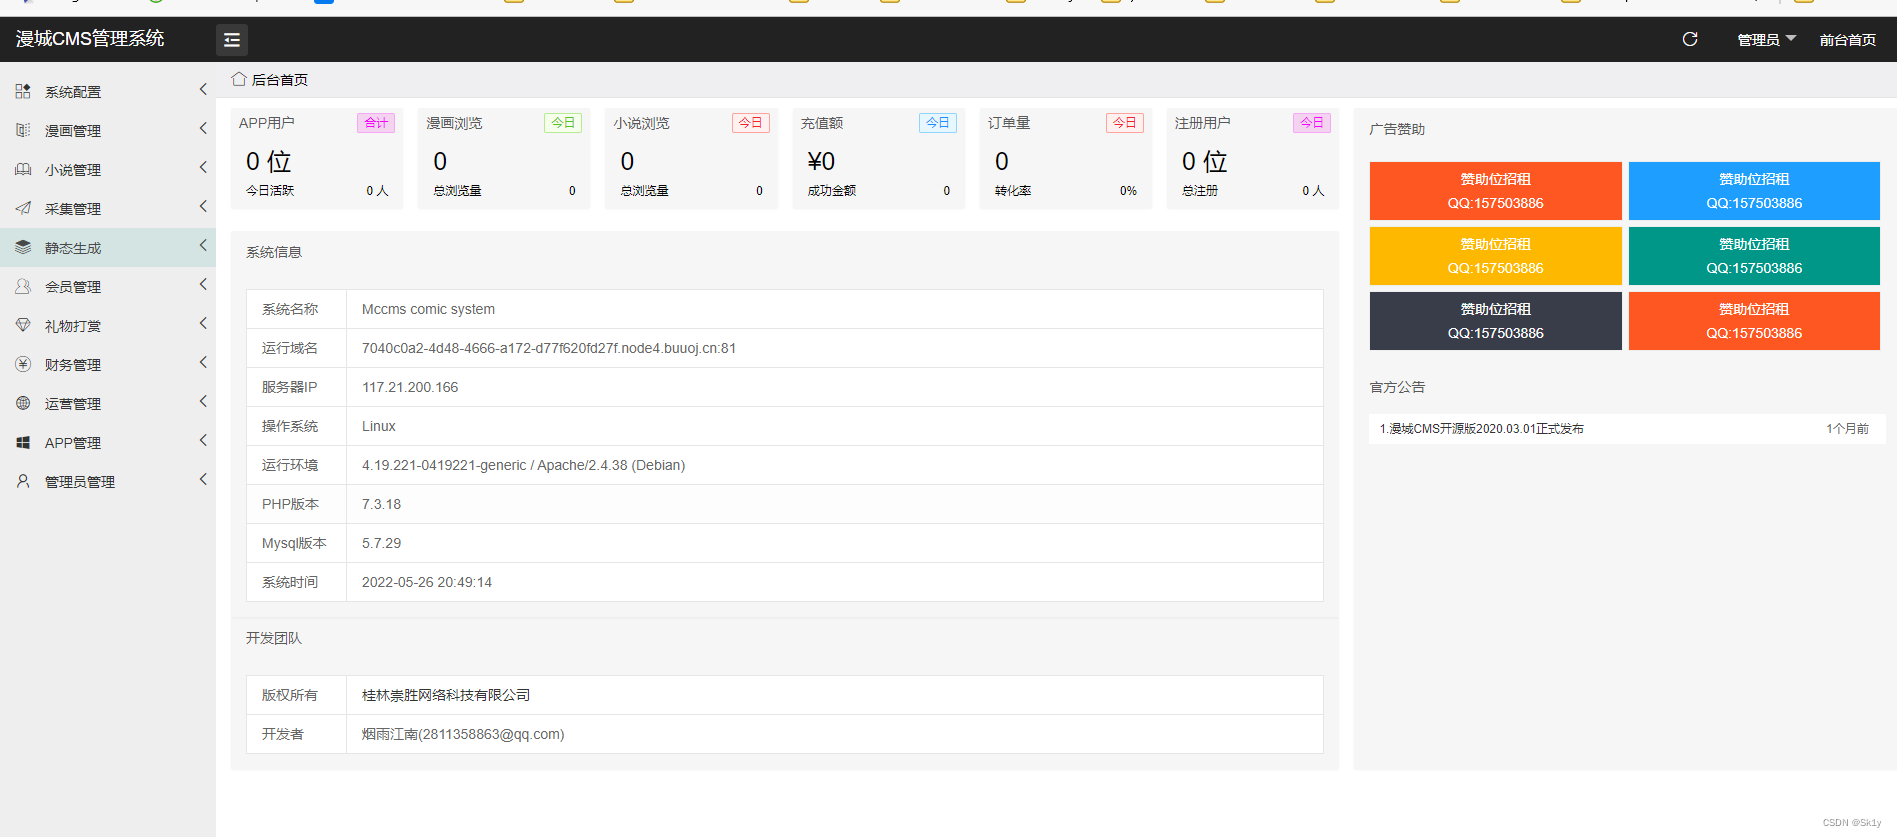Click the first orange 赞助位招租 banner
The image size is (1897, 837).
1495,191
